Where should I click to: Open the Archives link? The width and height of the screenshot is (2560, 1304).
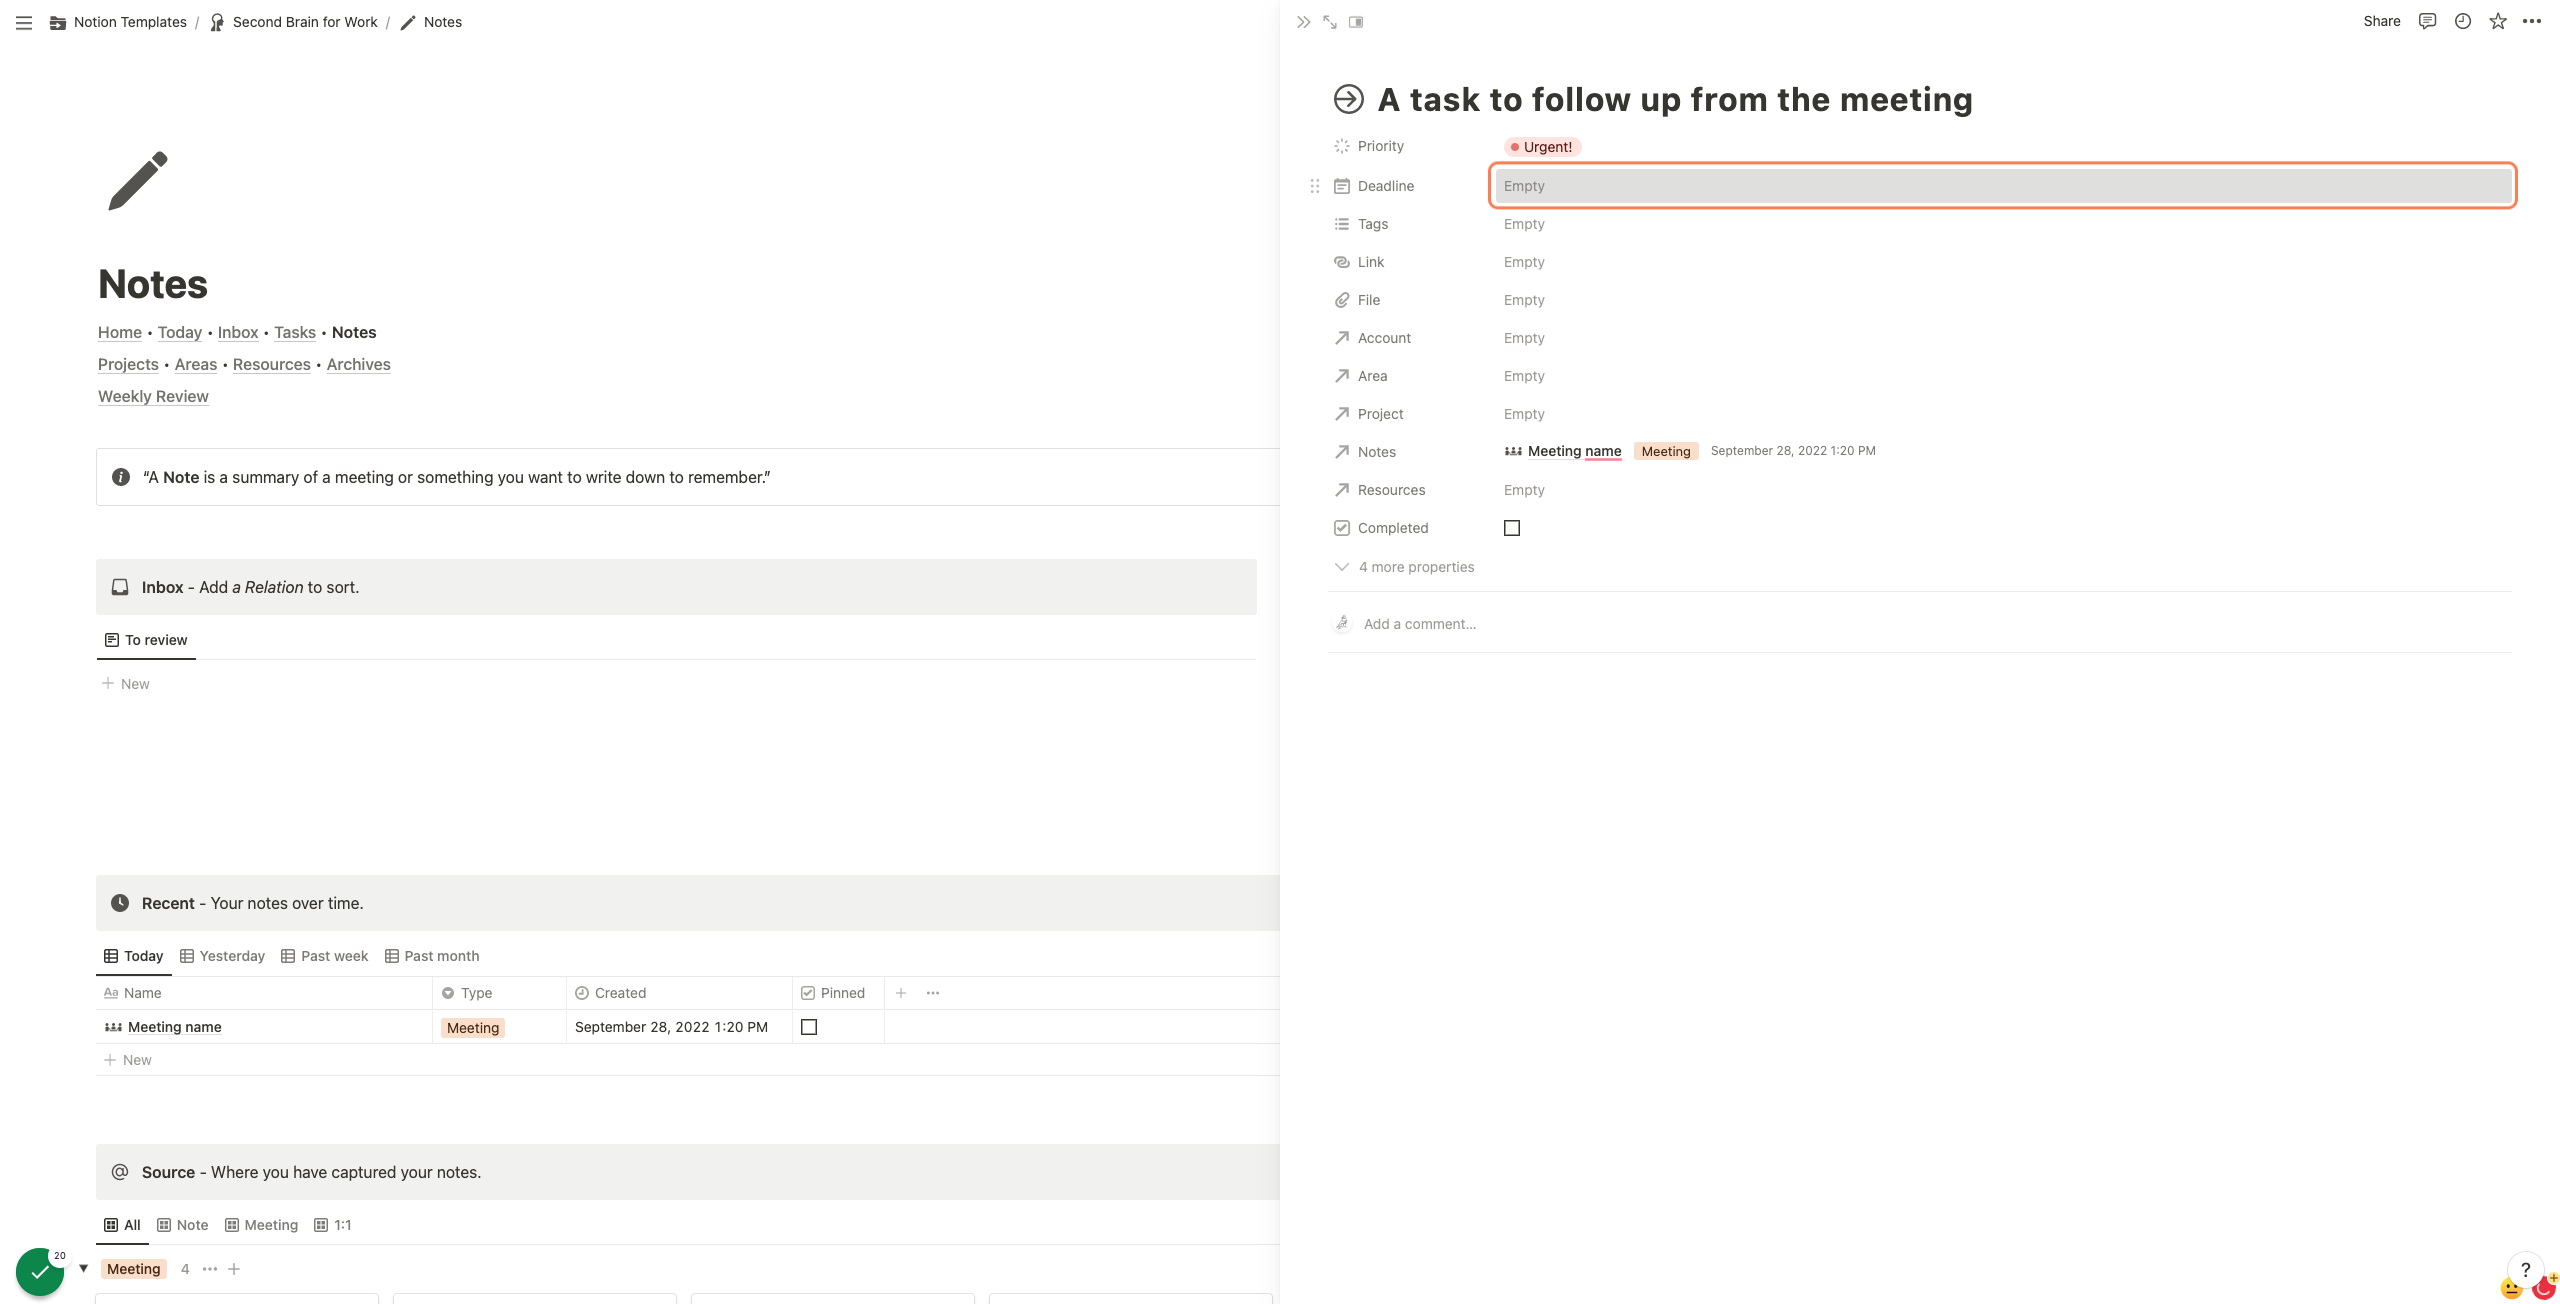358,364
